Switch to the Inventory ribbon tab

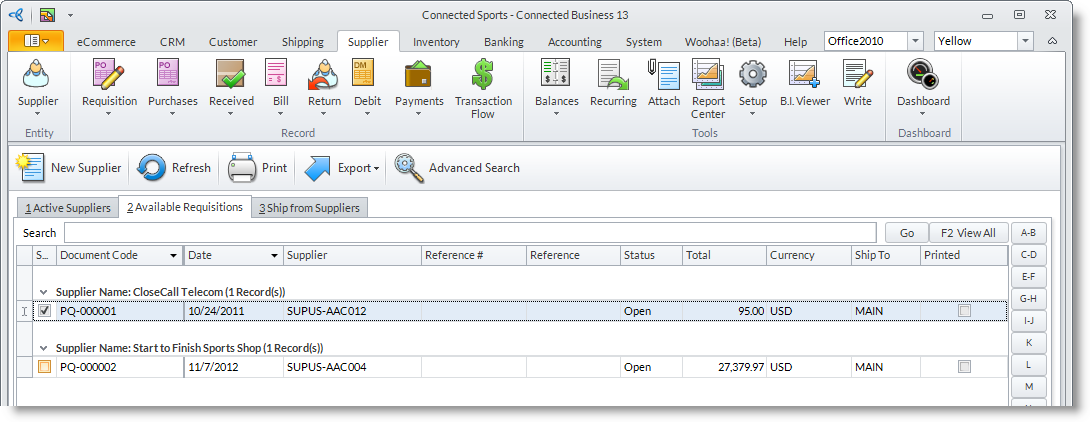pos(436,42)
